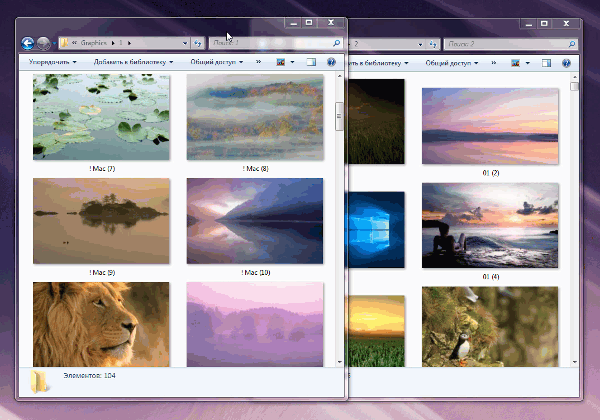600x420 pixels.
Task: Maximize the back Explorer window
Action: pos(544,24)
